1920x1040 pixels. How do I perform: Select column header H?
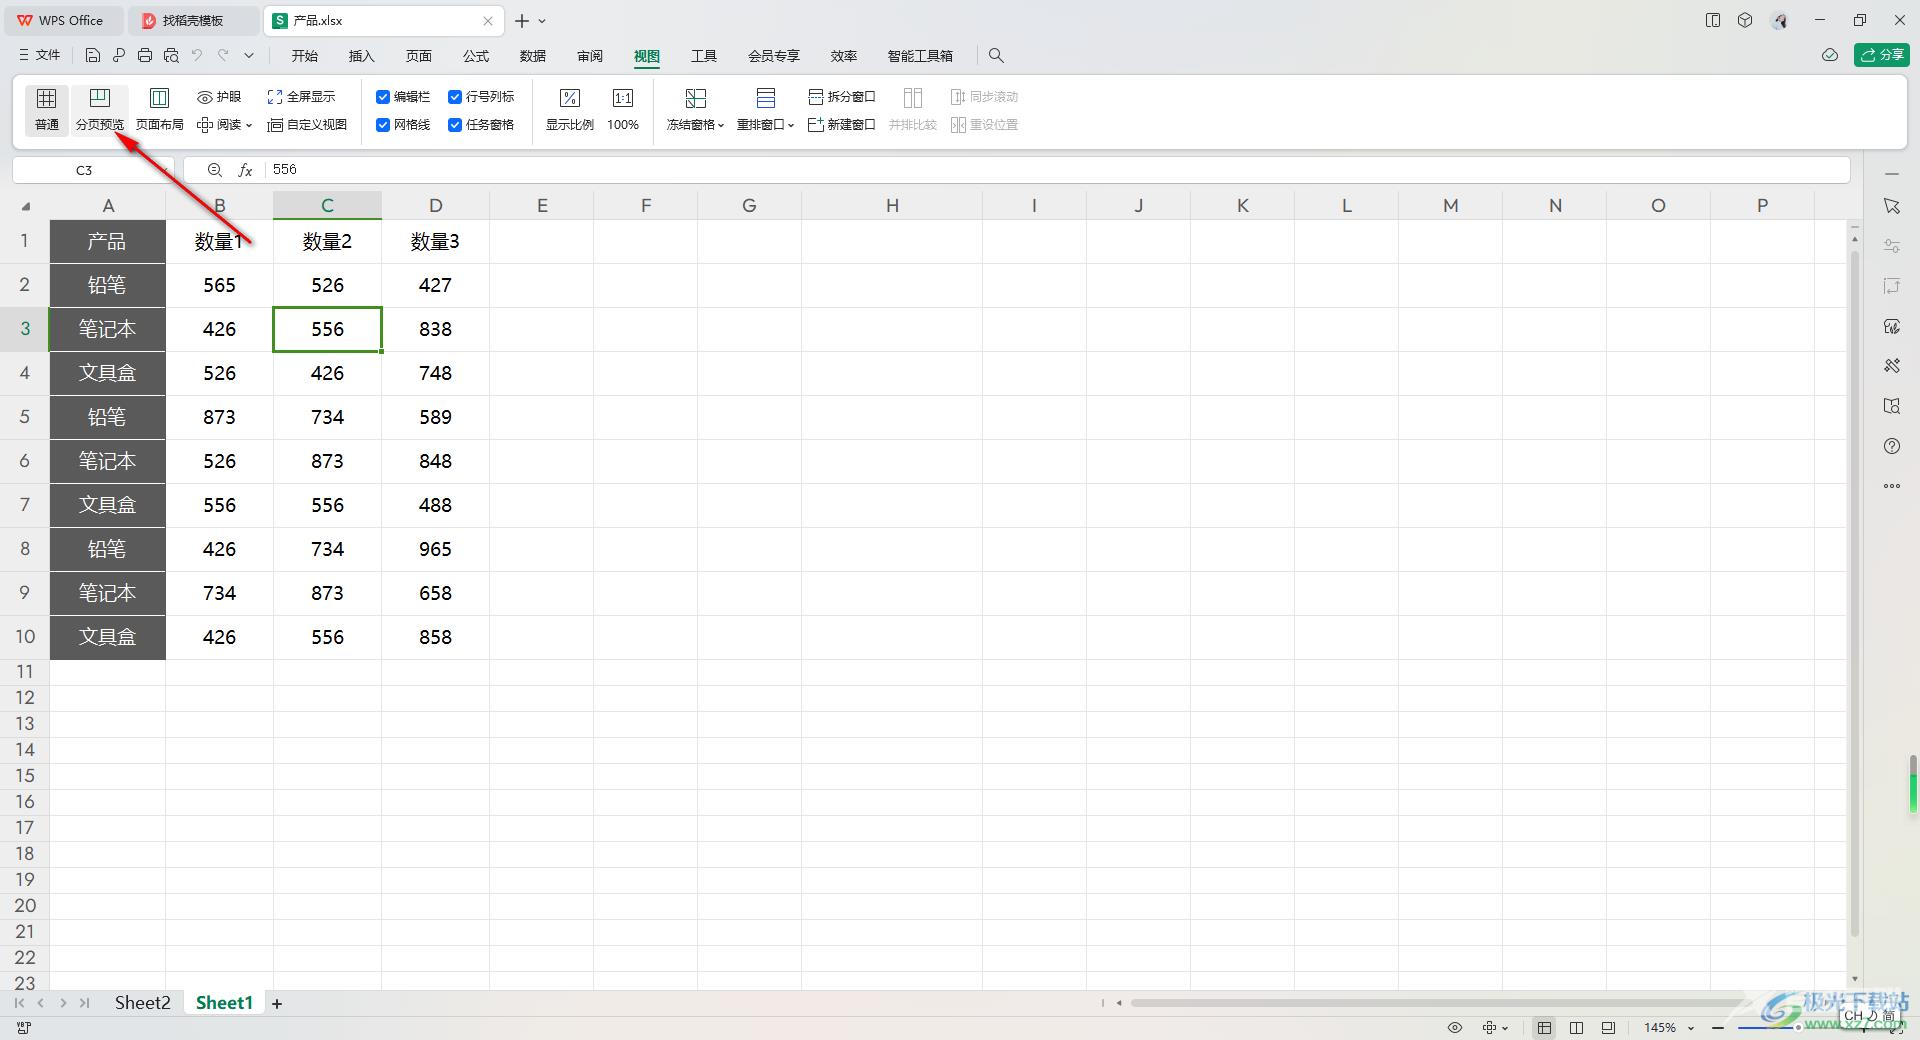pos(892,206)
